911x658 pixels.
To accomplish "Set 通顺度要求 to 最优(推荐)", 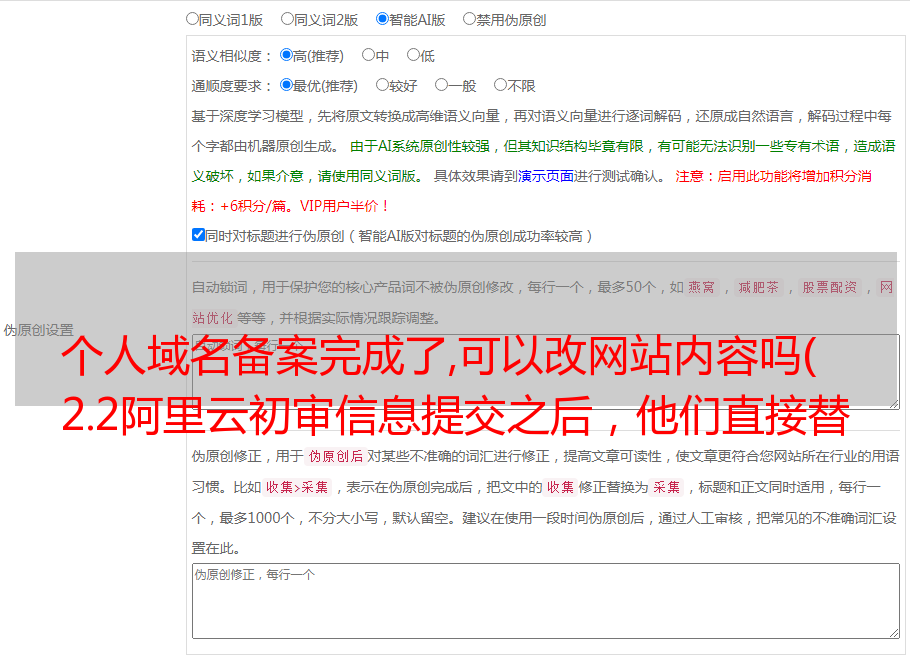I will 286,85.
